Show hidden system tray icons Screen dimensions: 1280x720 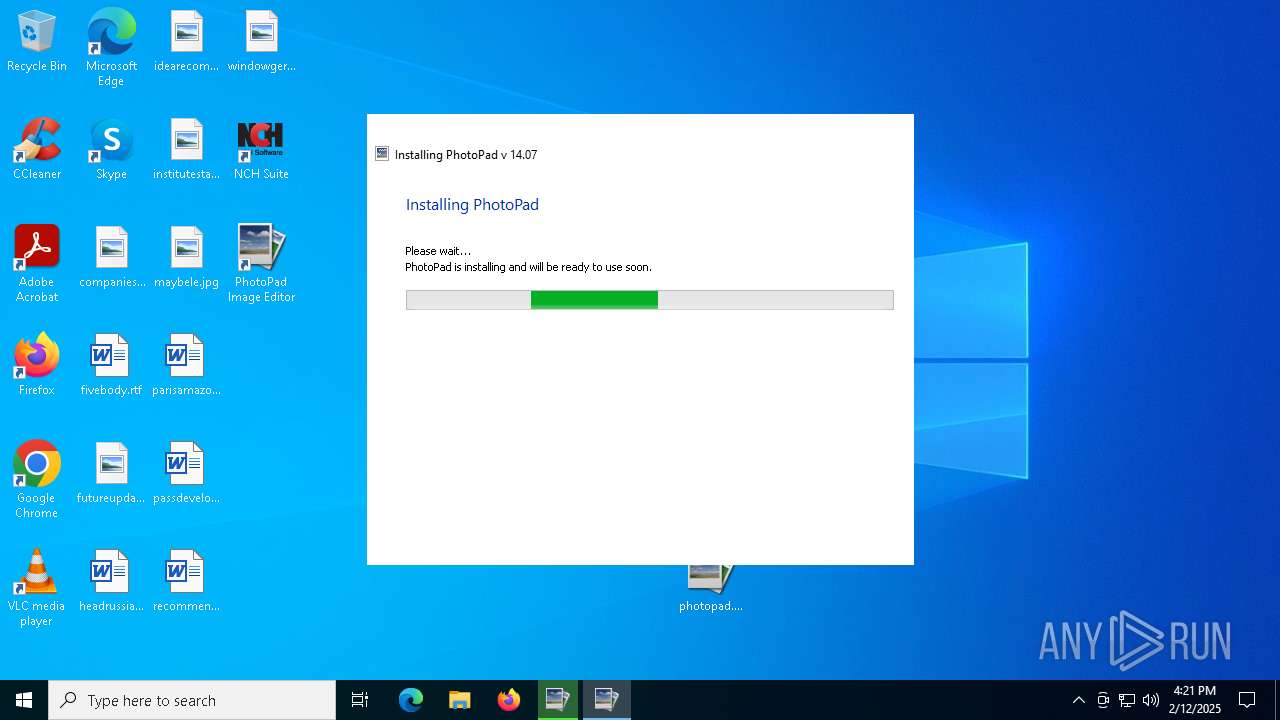click(x=1078, y=700)
